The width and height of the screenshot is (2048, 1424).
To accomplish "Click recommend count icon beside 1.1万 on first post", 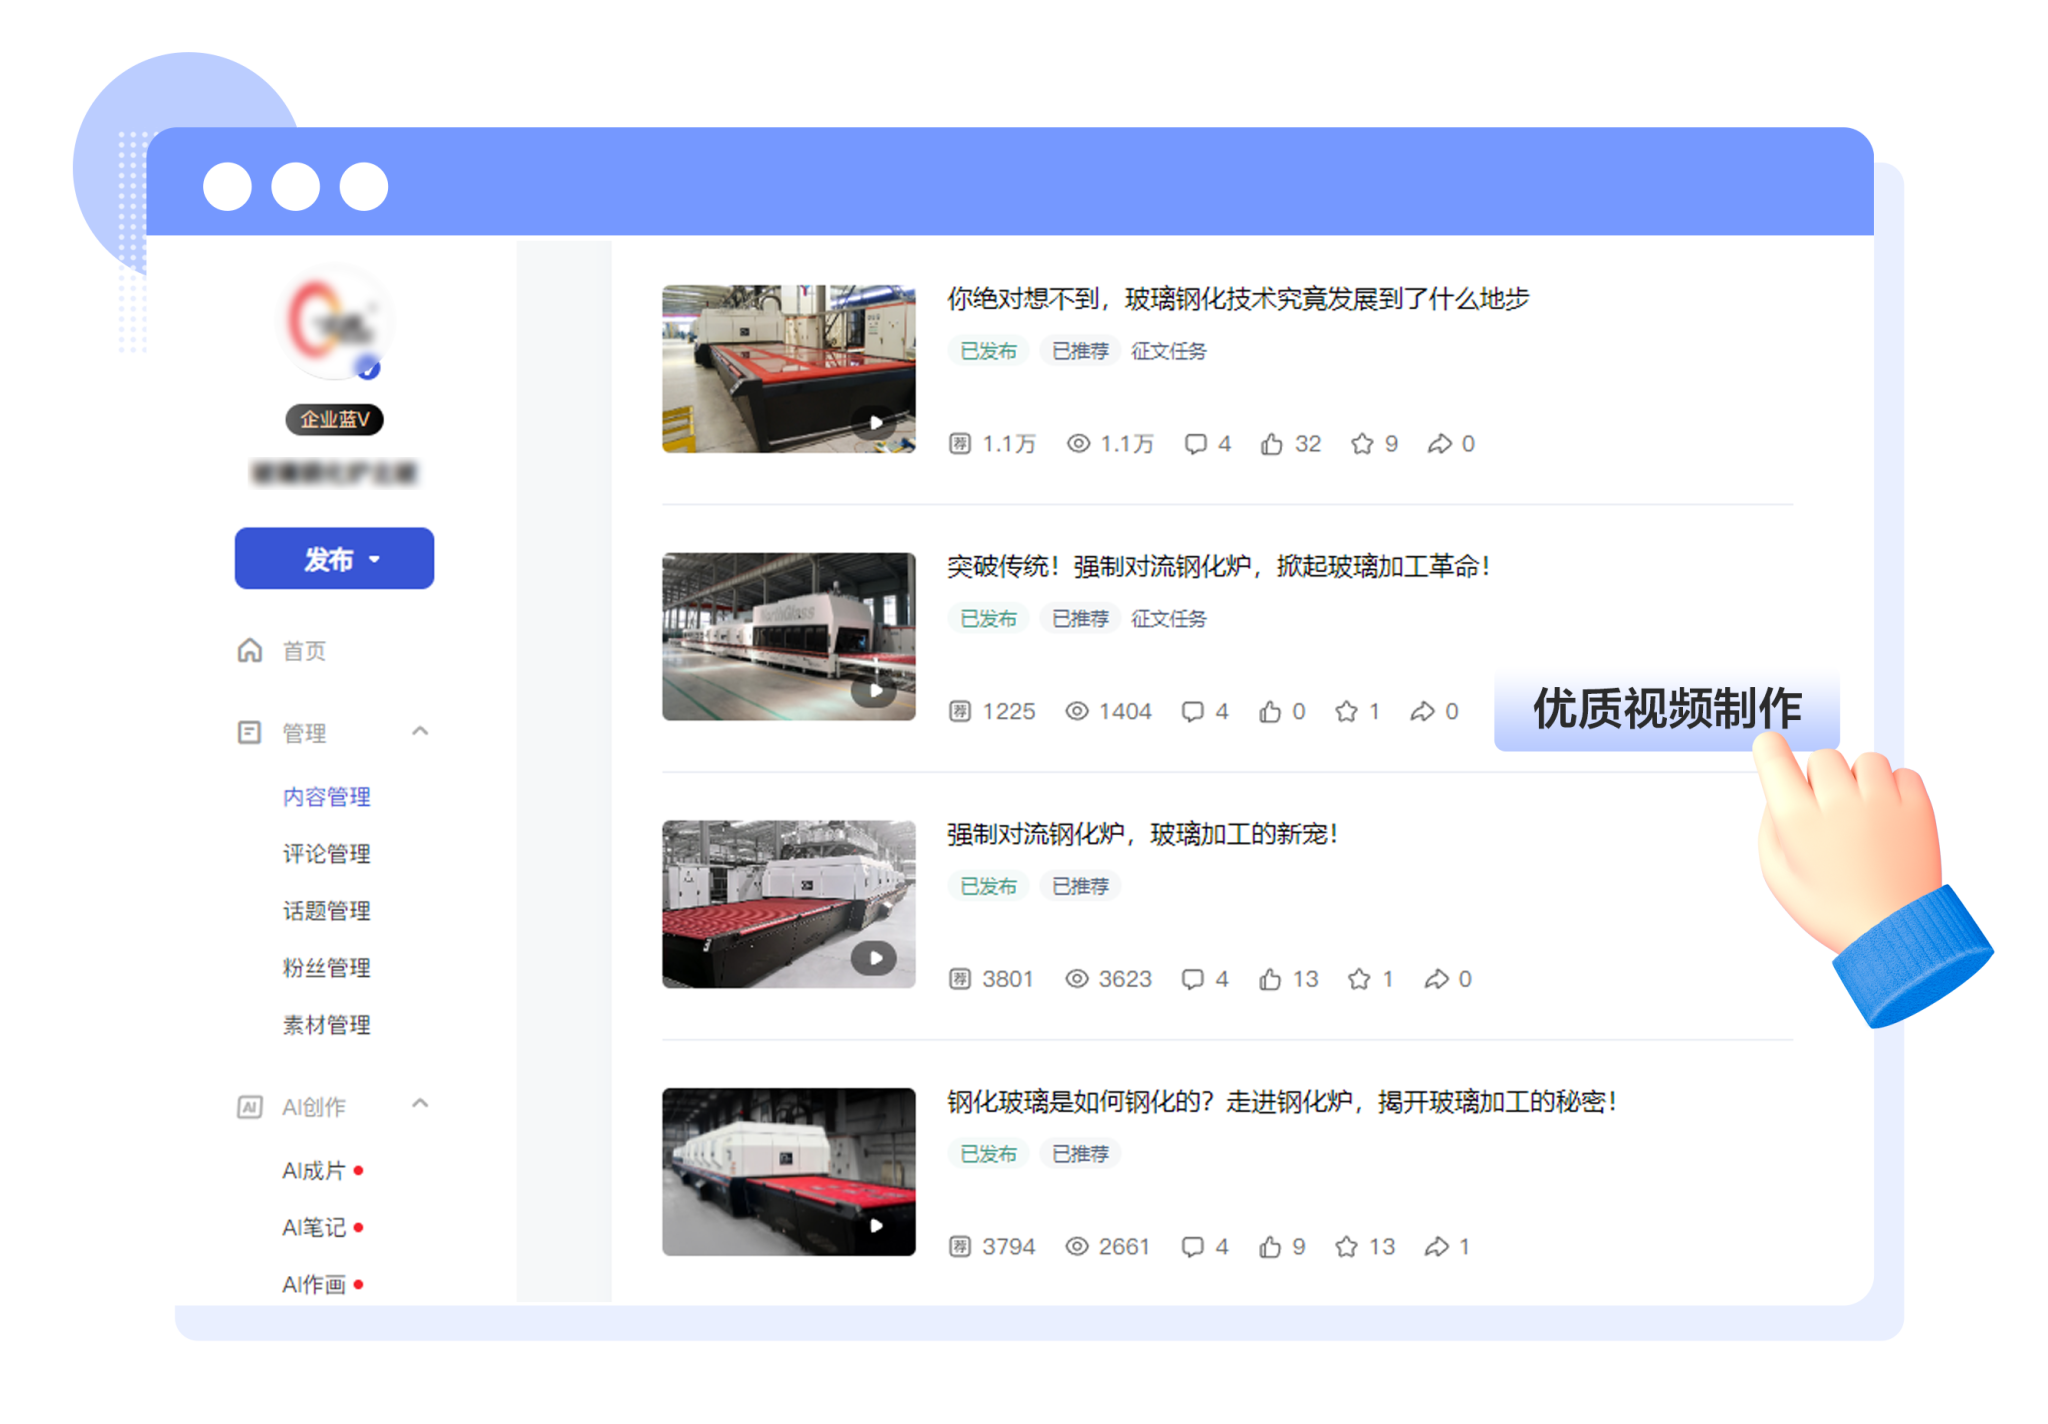I will [960, 444].
